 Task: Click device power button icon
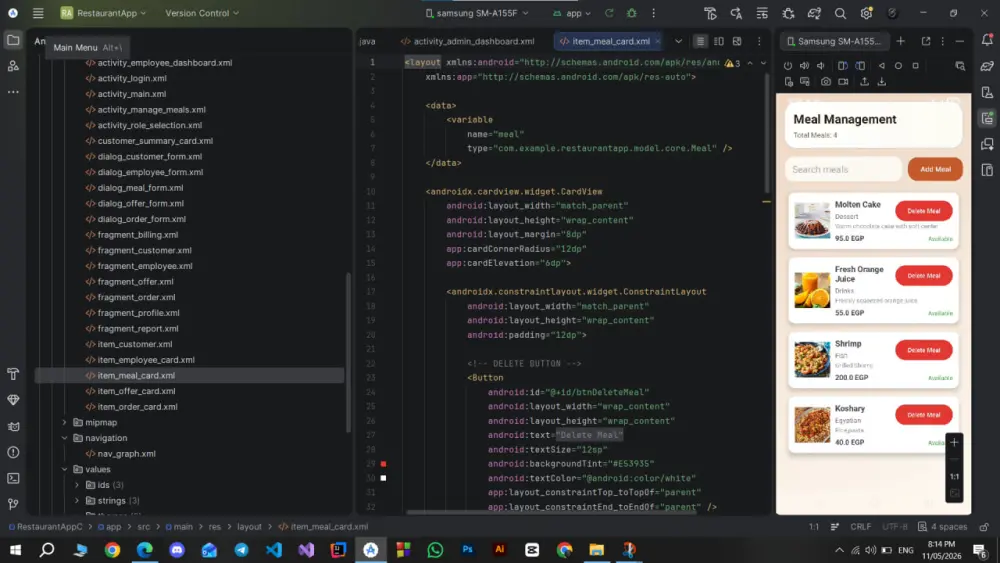point(788,66)
